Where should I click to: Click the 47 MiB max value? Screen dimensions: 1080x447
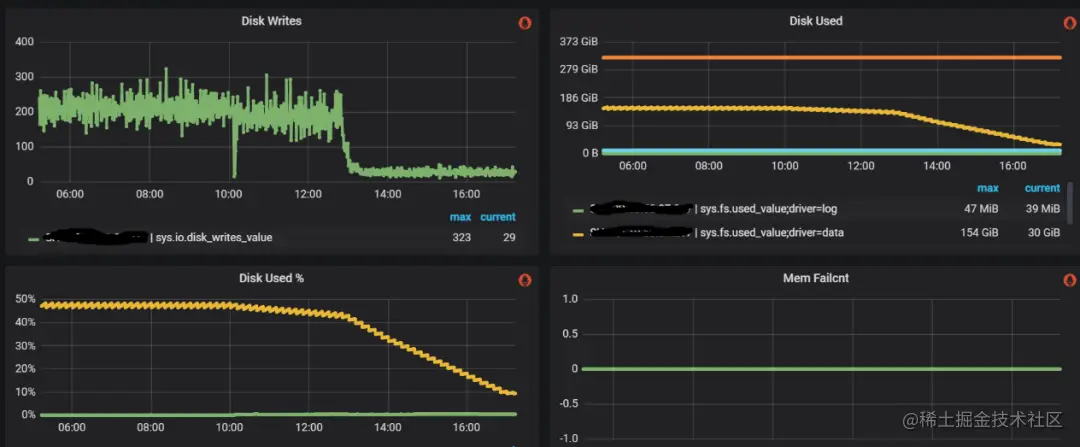tap(980, 209)
